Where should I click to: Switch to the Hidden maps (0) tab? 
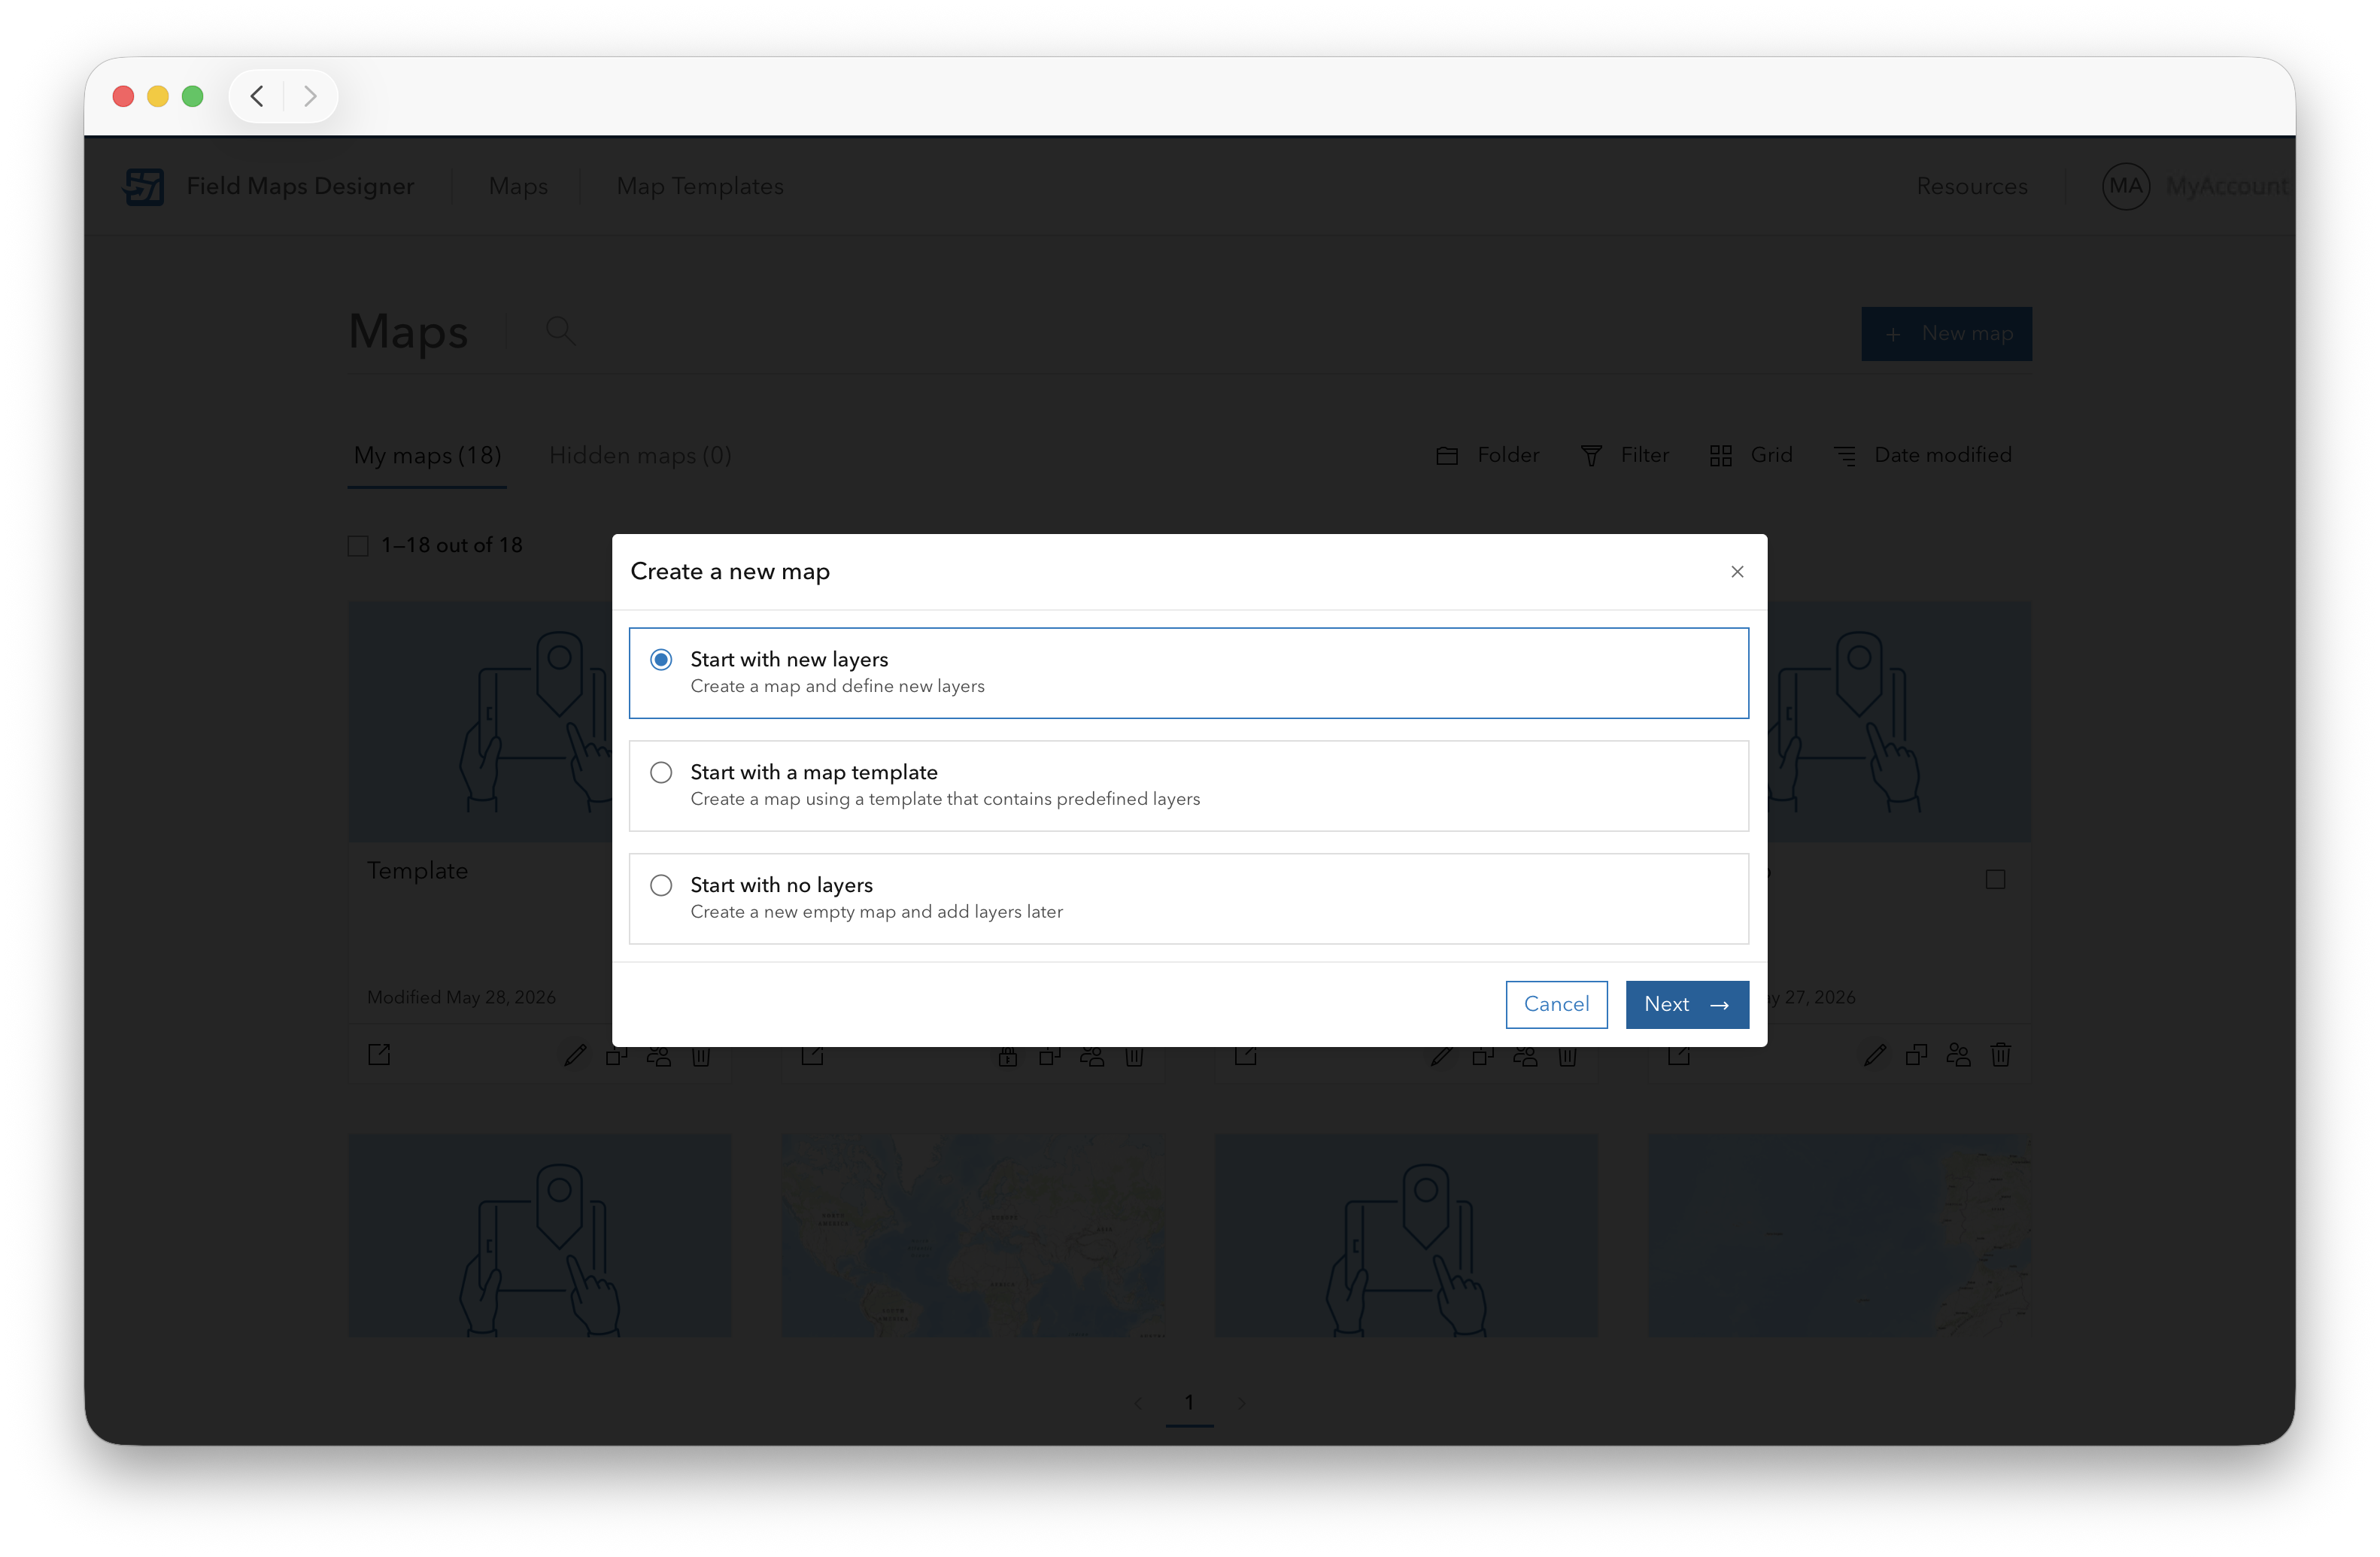[x=640, y=455]
